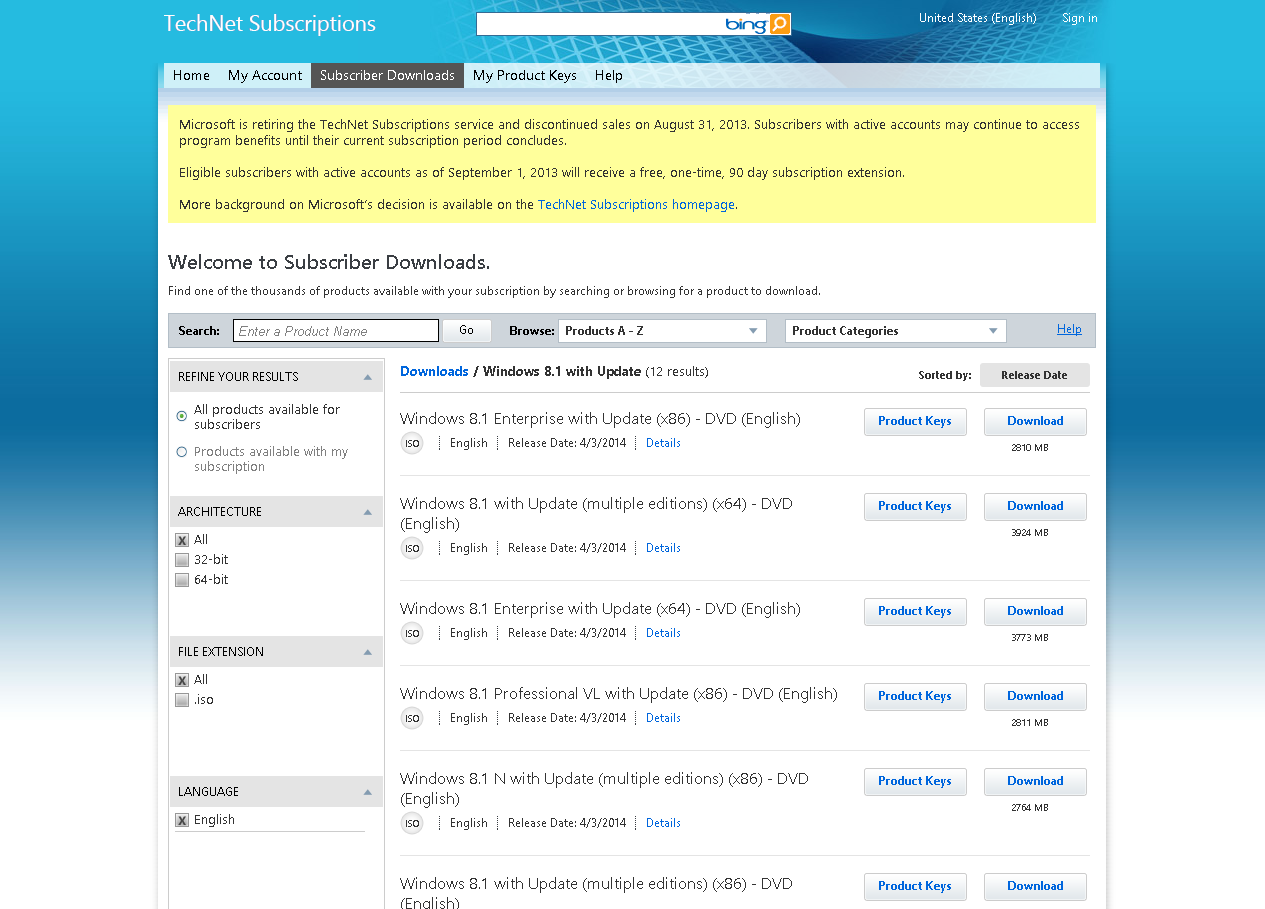Collapse the File Extension filter section
The image size is (1265, 909).
(367, 652)
